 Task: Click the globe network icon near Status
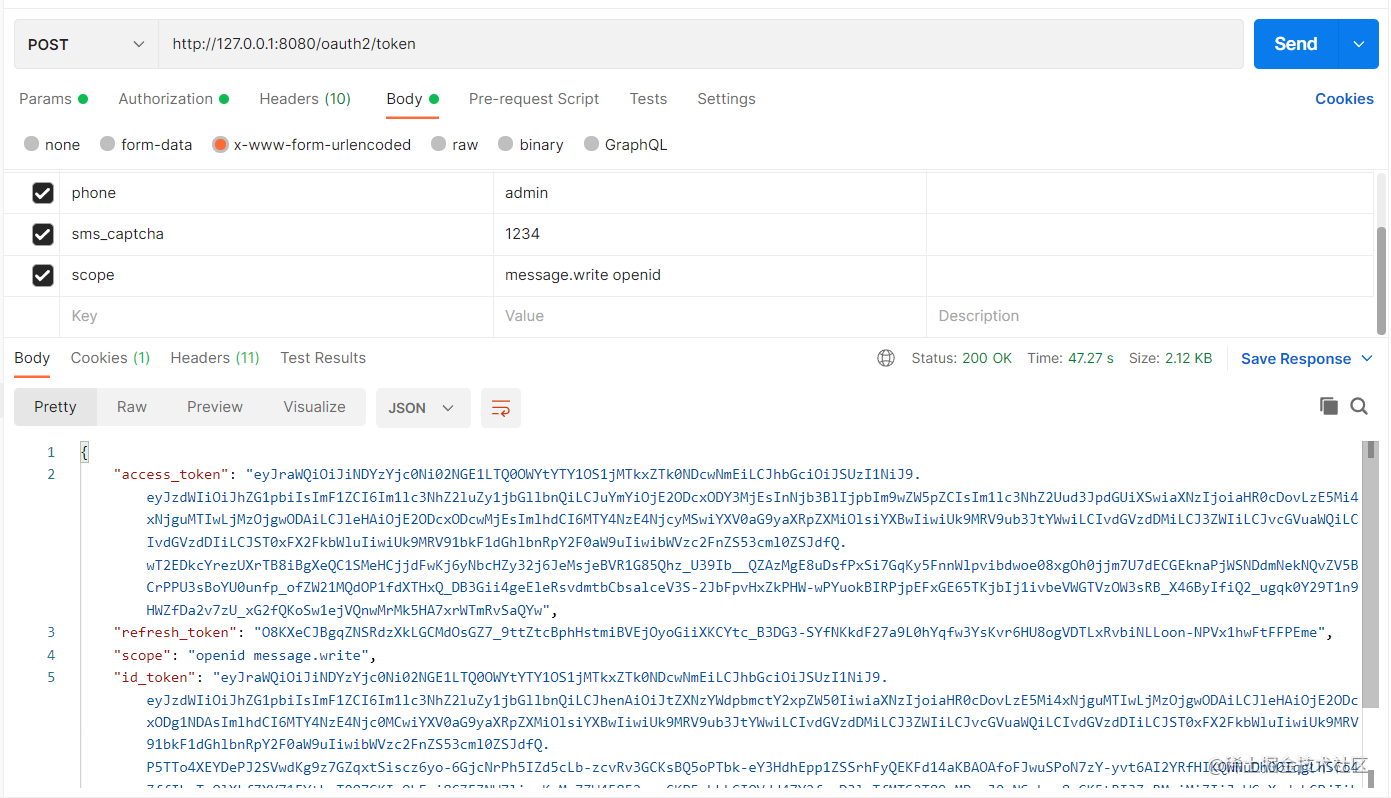click(x=885, y=357)
